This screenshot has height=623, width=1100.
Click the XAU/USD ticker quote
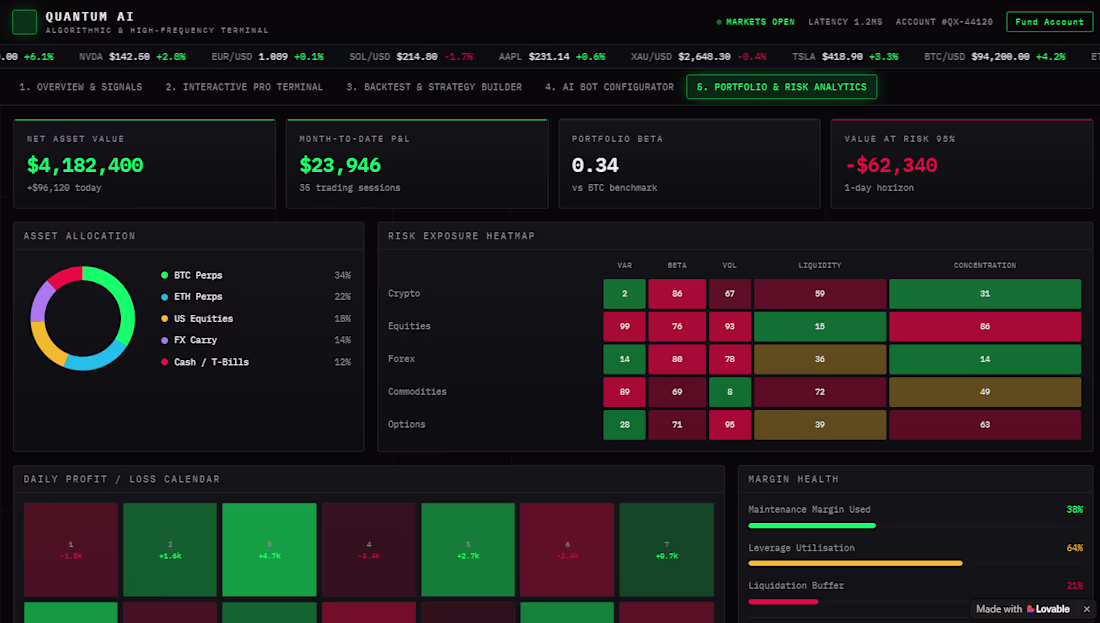[699, 57]
